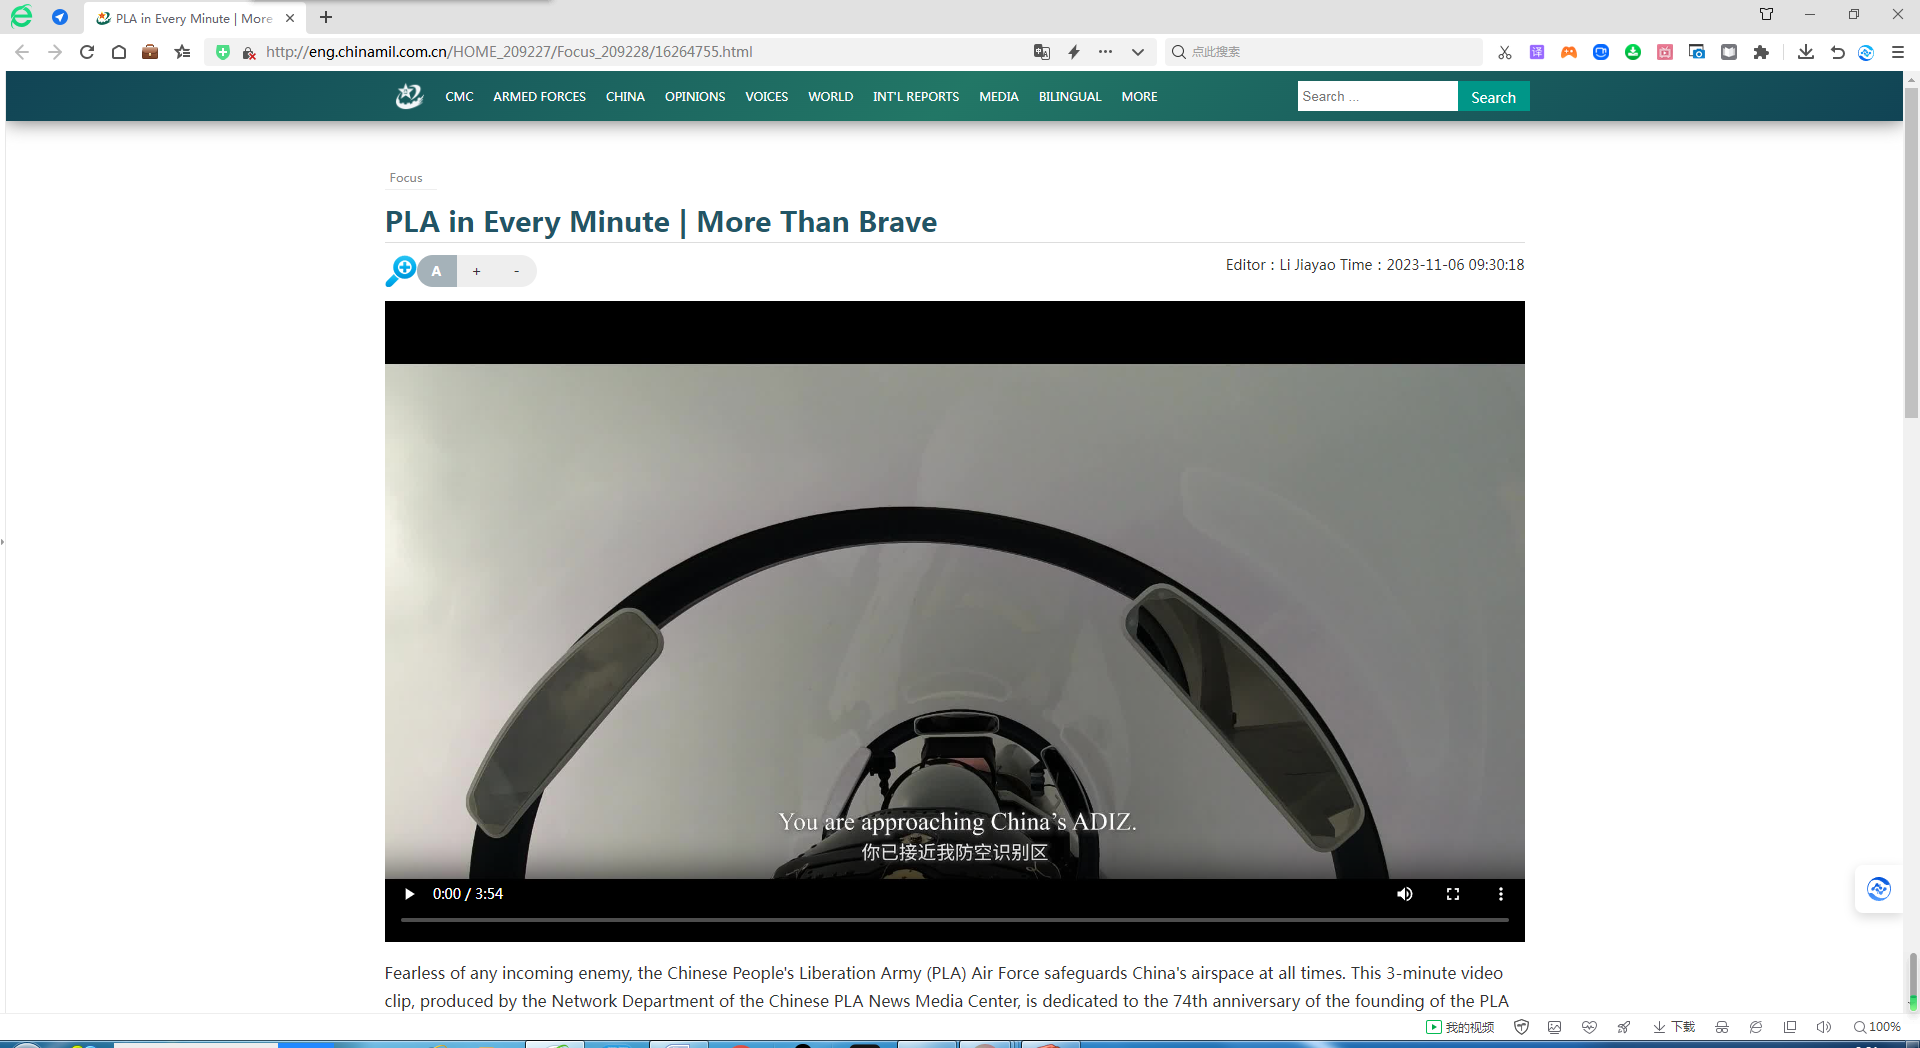Viewport: 1920px width, 1048px height.
Task: Toggle incognito glasses icon in status bar
Action: pyautogui.click(x=1722, y=1027)
